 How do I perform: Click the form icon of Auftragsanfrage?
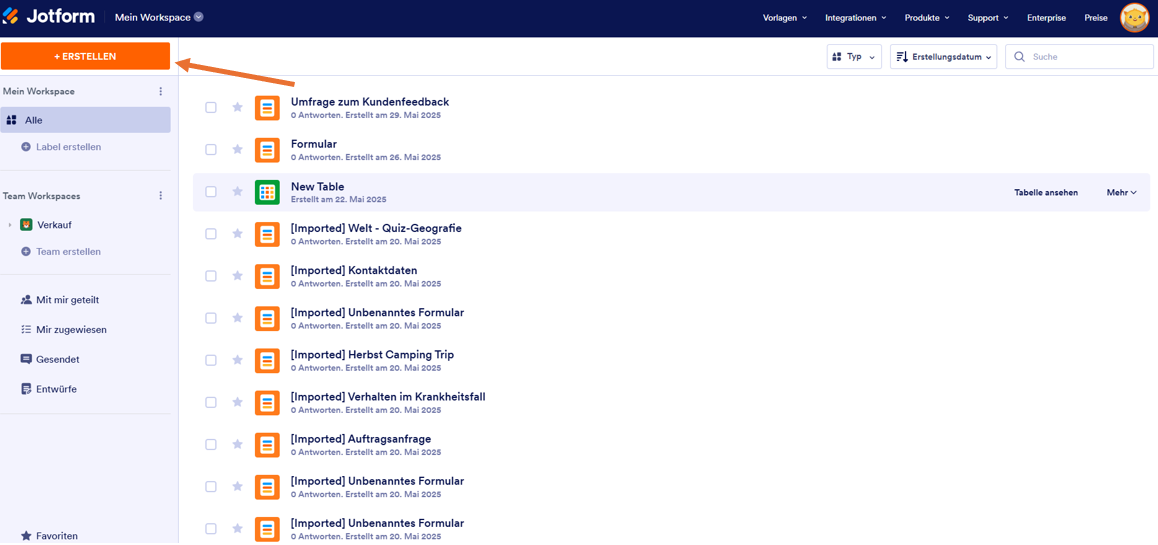(267, 445)
